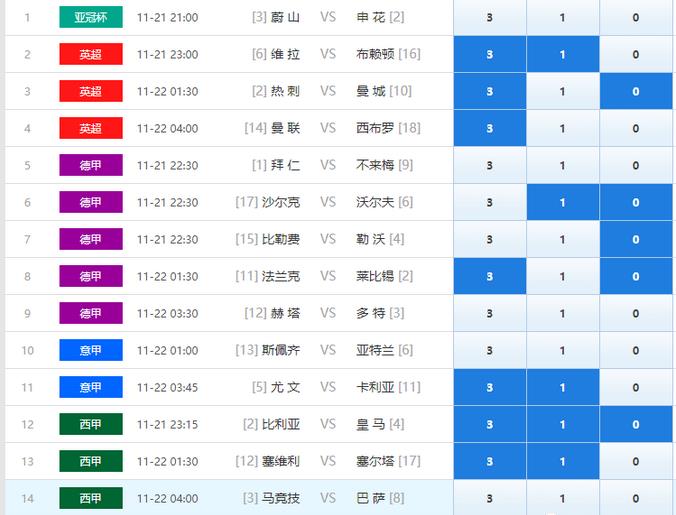Select the 1 option for 拜仁 vs 不来梅
This screenshot has height=515, width=676.
tap(563, 165)
